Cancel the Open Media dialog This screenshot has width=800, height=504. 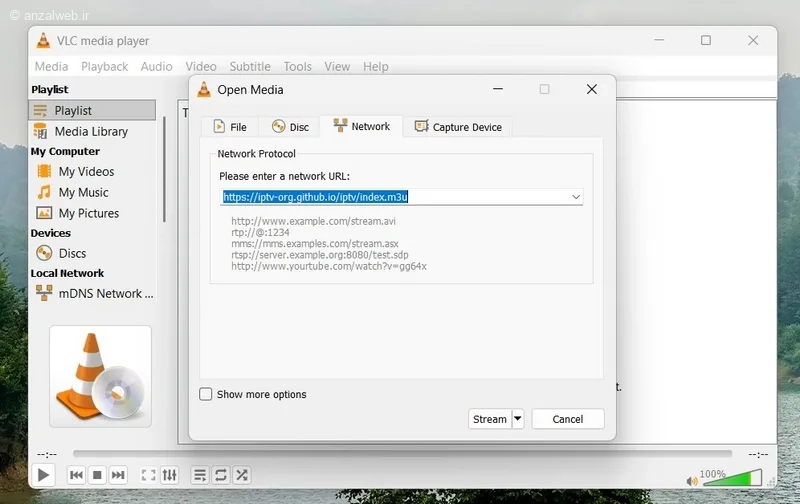point(568,419)
